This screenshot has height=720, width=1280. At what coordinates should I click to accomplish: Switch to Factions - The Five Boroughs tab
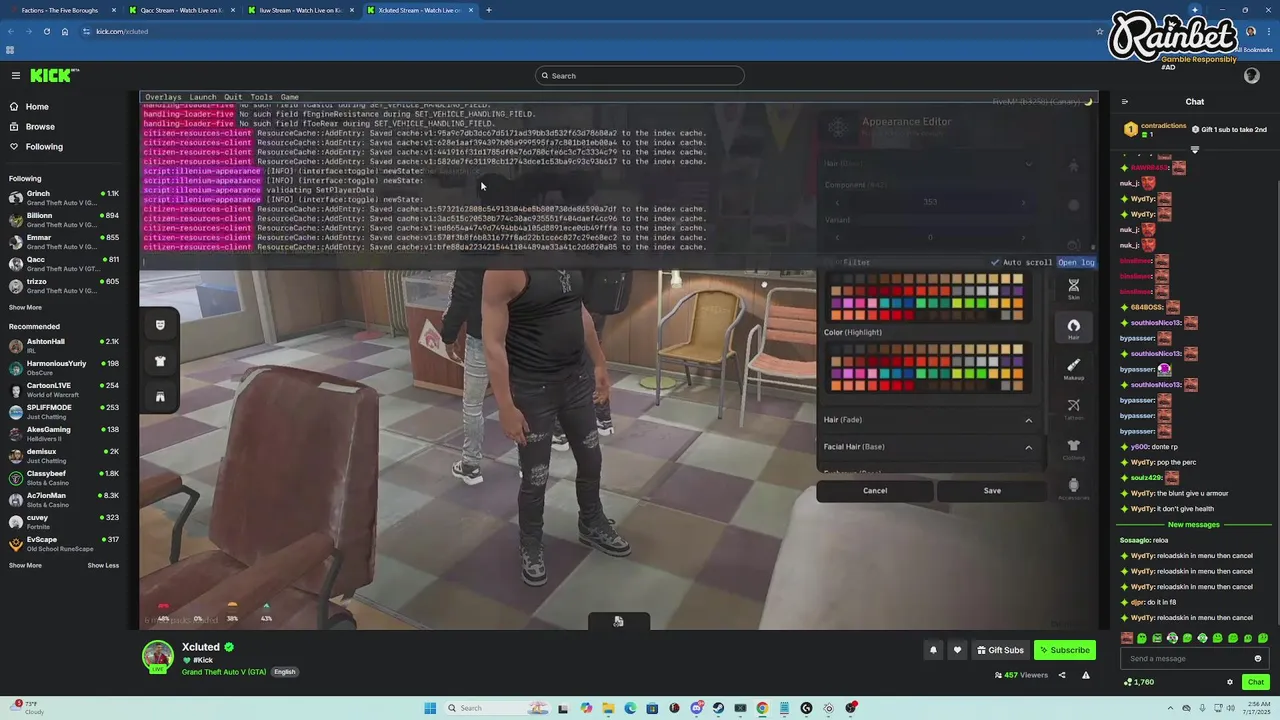point(60,10)
